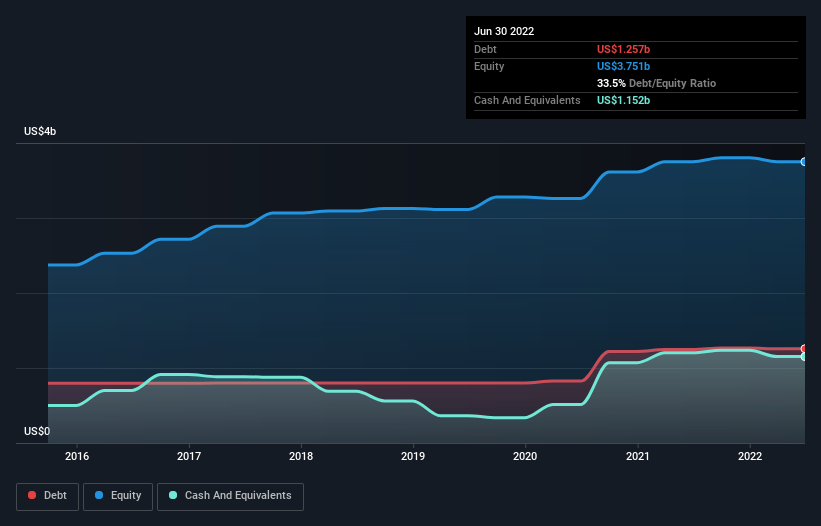Click the Debt label in tooltip
This screenshot has width=821, height=526.
[485, 49]
